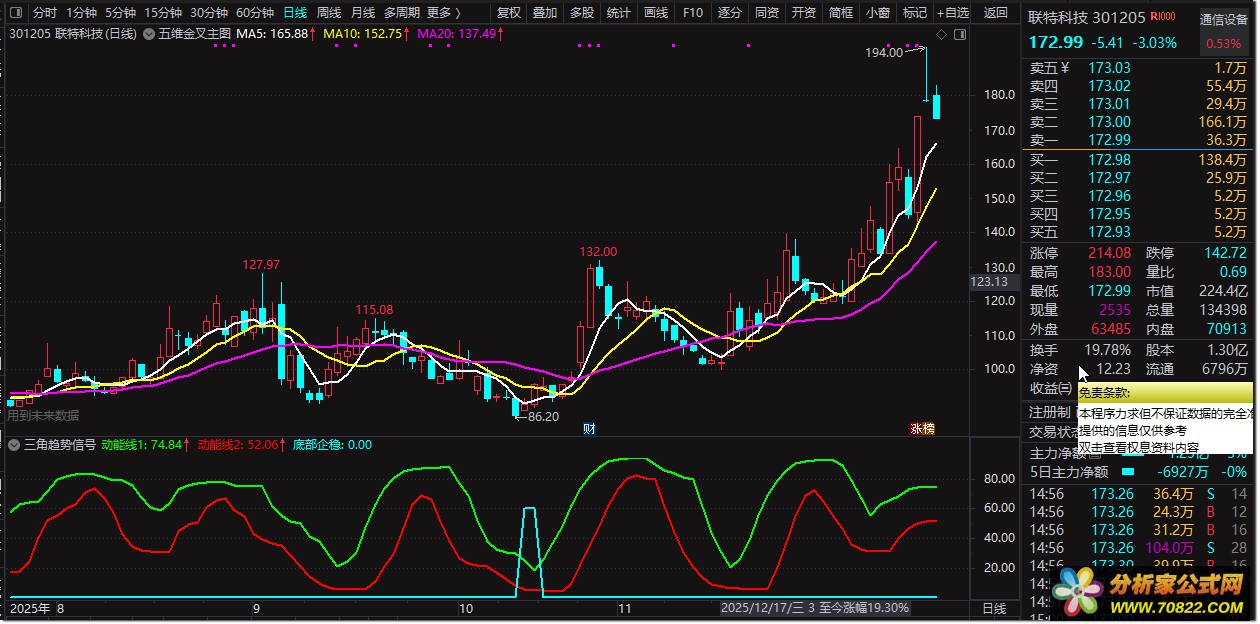Expand the 五维金叉主图 indicator dropdown
The width and height of the screenshot is (1260, 624).
pyautogui.click(x=150, y=33)
